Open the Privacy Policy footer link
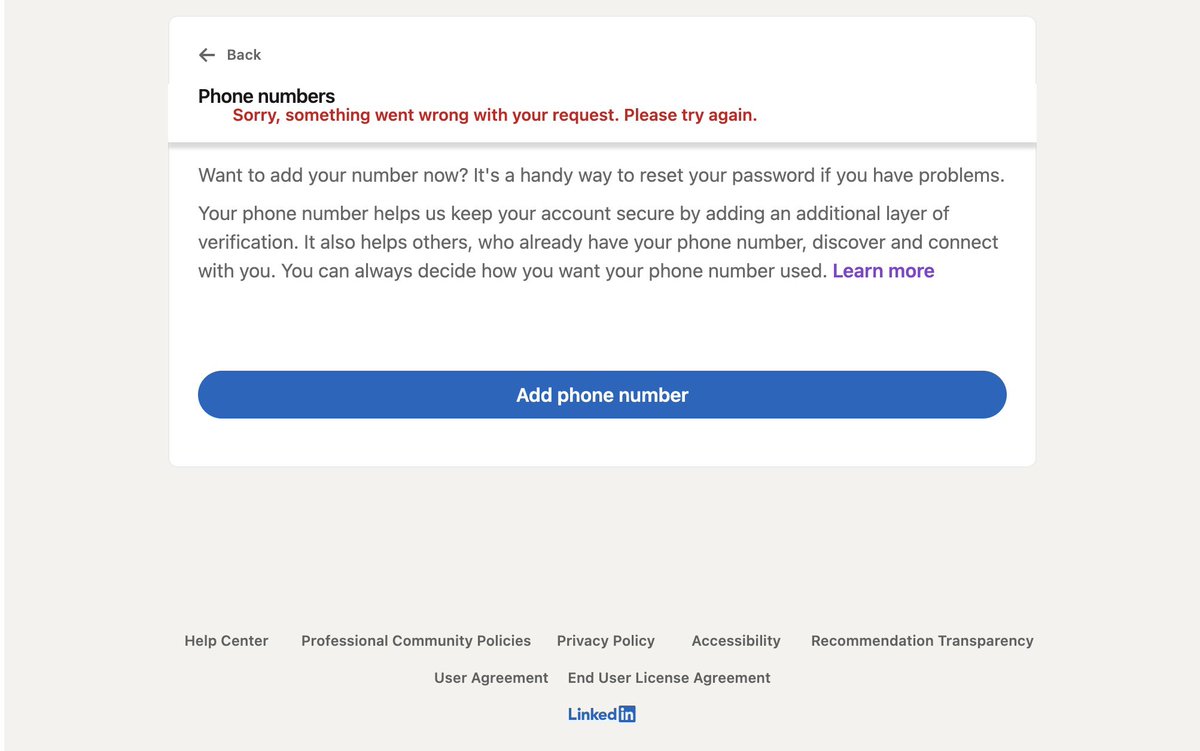This screenshot has height=751, width=1200. pyautogui.click(x=606, y=641)
